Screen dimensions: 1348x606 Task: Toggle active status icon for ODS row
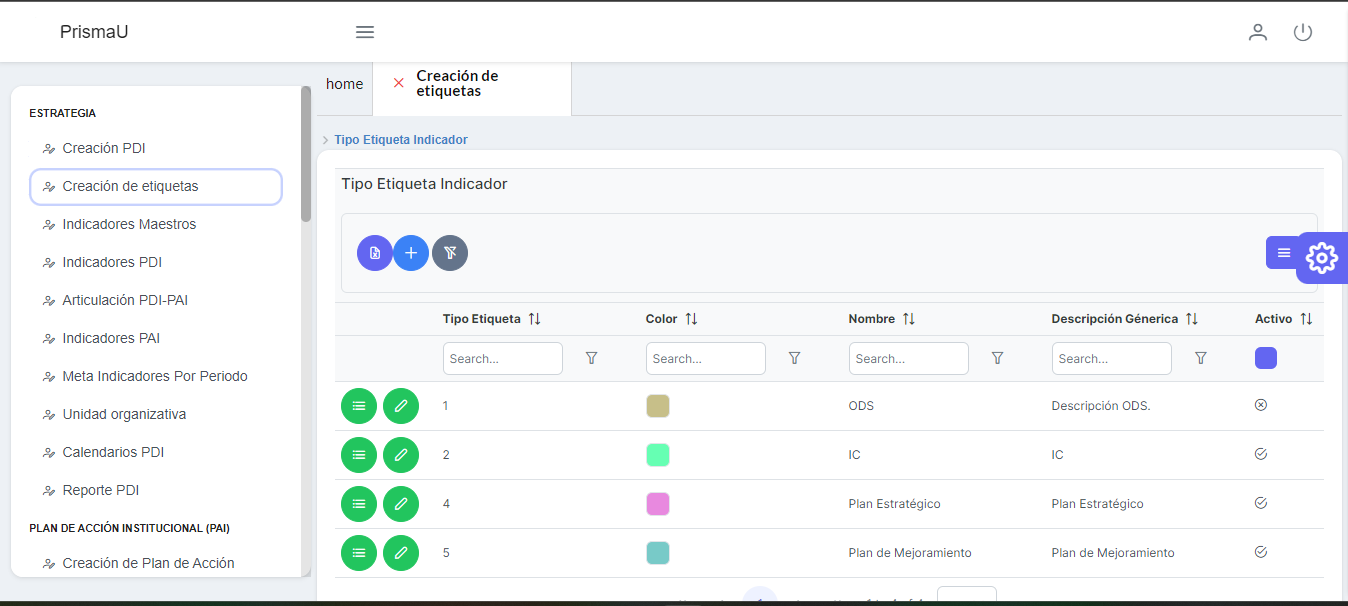[1260, 405]
